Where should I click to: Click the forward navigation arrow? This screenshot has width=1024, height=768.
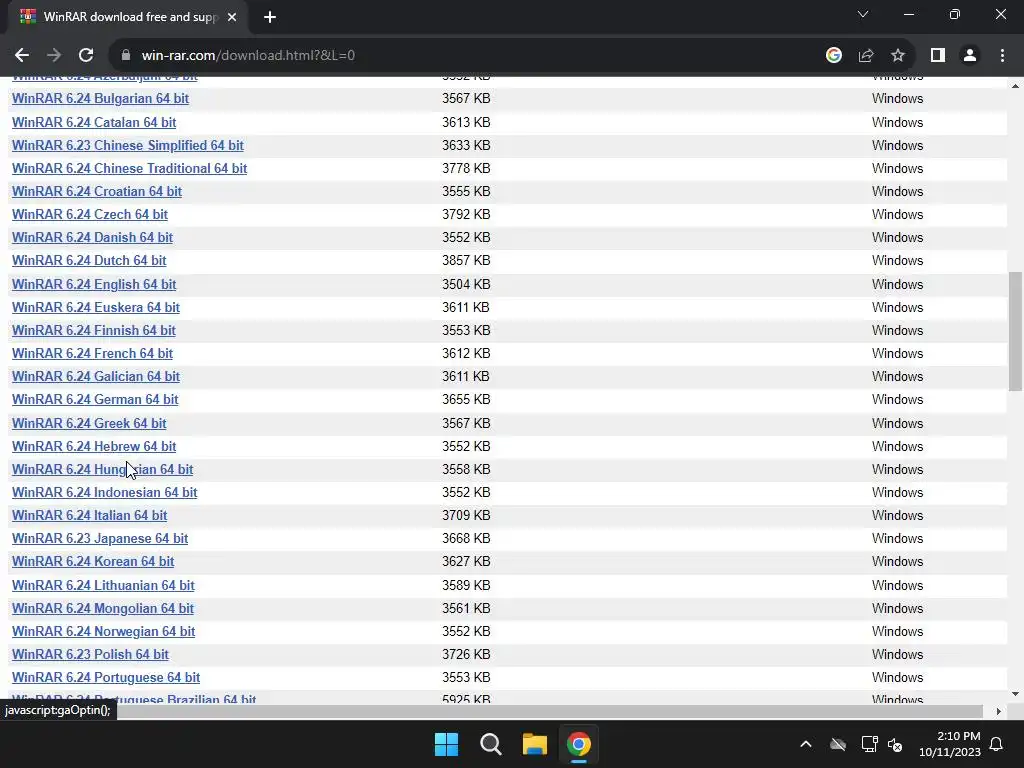54,56
